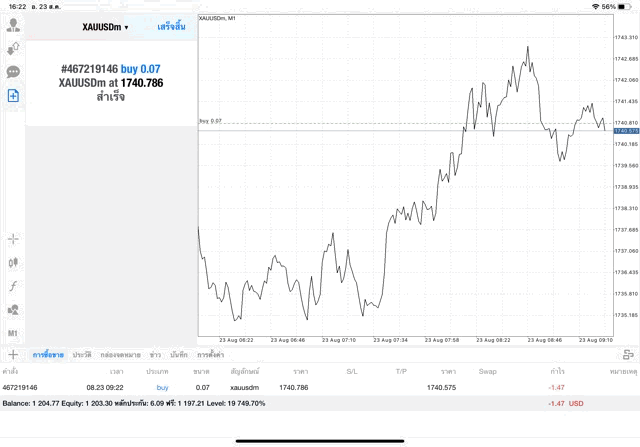Image resolution: width=640 pixels, height=447 pixels.
Task: Open the chat speech bubble icon
Action: click(13, 72)
